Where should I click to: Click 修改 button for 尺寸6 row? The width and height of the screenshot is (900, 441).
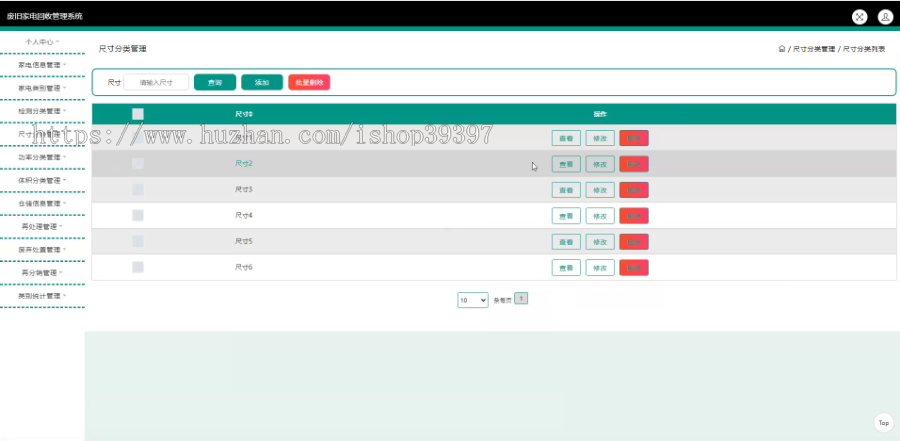click(600, 268)
